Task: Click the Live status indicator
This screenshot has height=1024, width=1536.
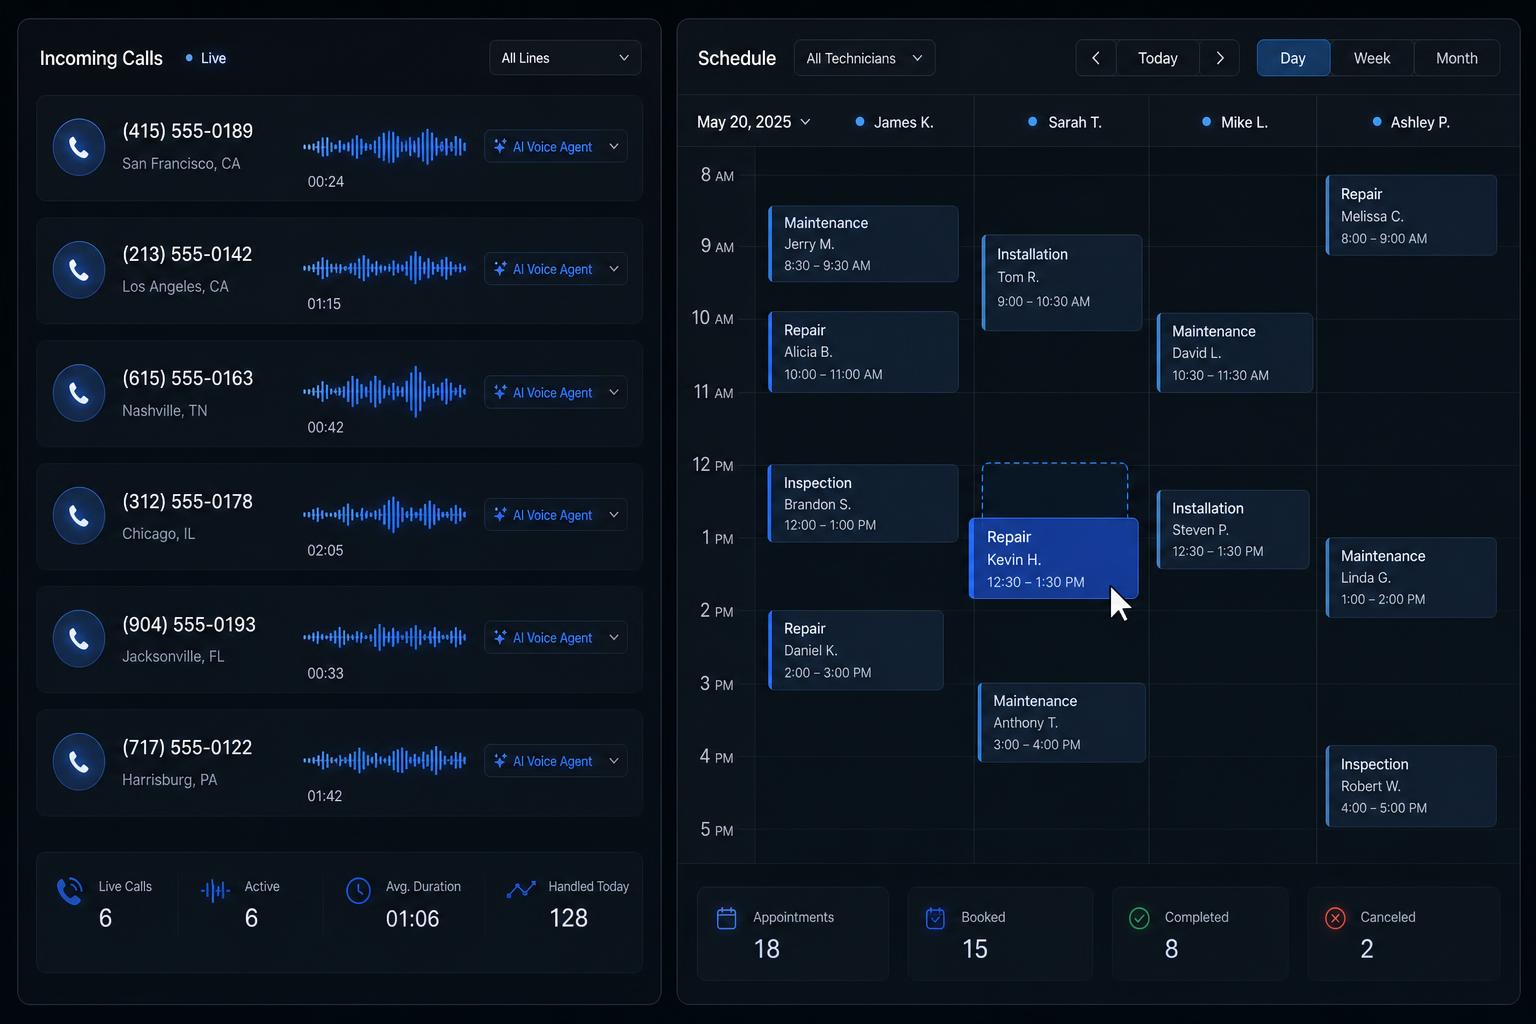Action: 206,58
